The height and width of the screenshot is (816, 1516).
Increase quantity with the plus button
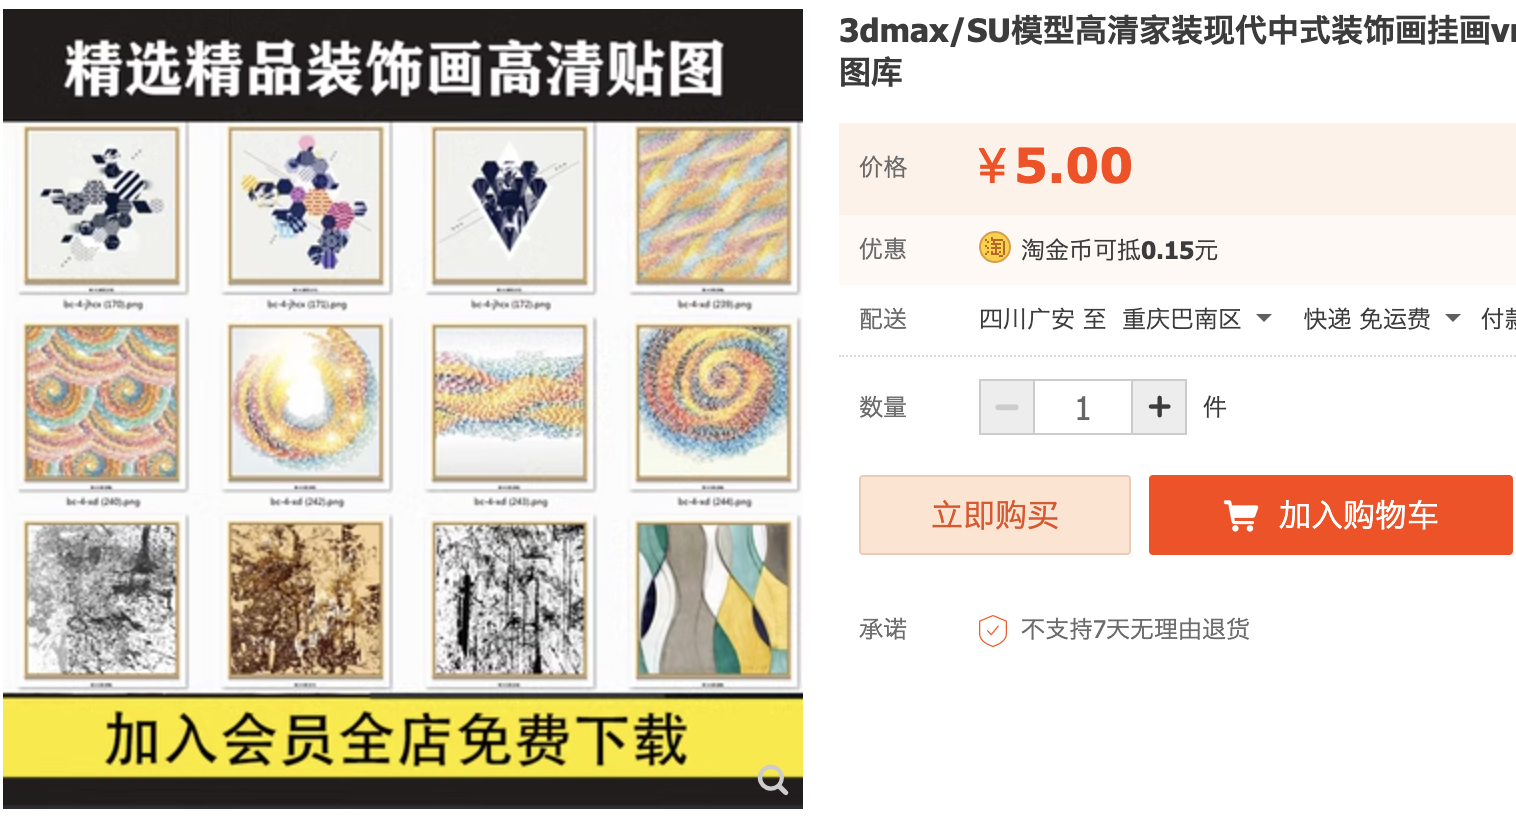(x=1159, y=407)
